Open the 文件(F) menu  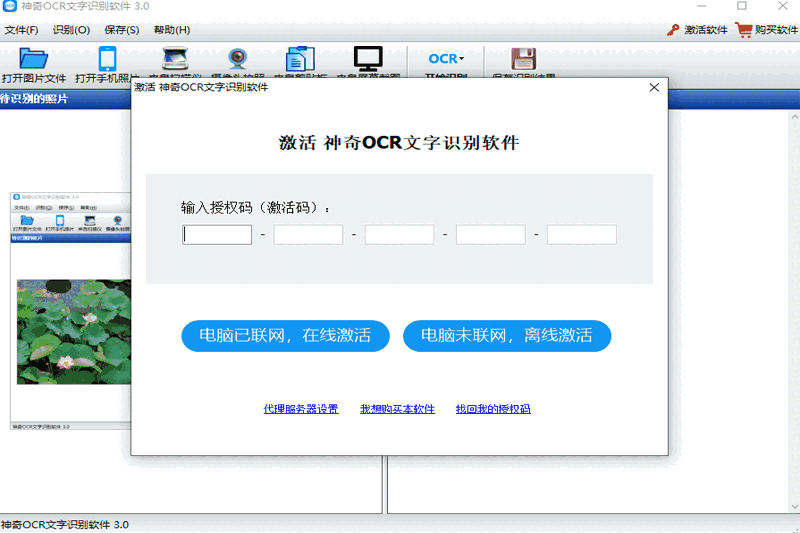pos(21,30)
